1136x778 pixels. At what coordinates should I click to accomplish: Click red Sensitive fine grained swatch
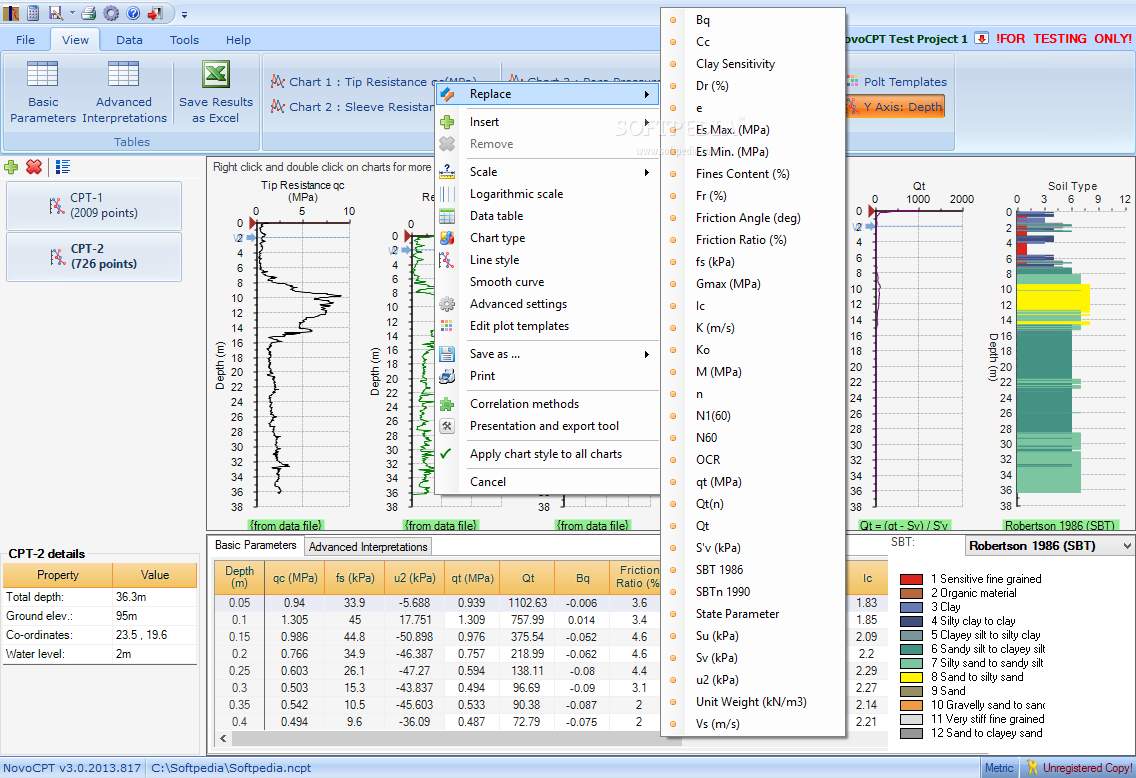coord(911,580)
